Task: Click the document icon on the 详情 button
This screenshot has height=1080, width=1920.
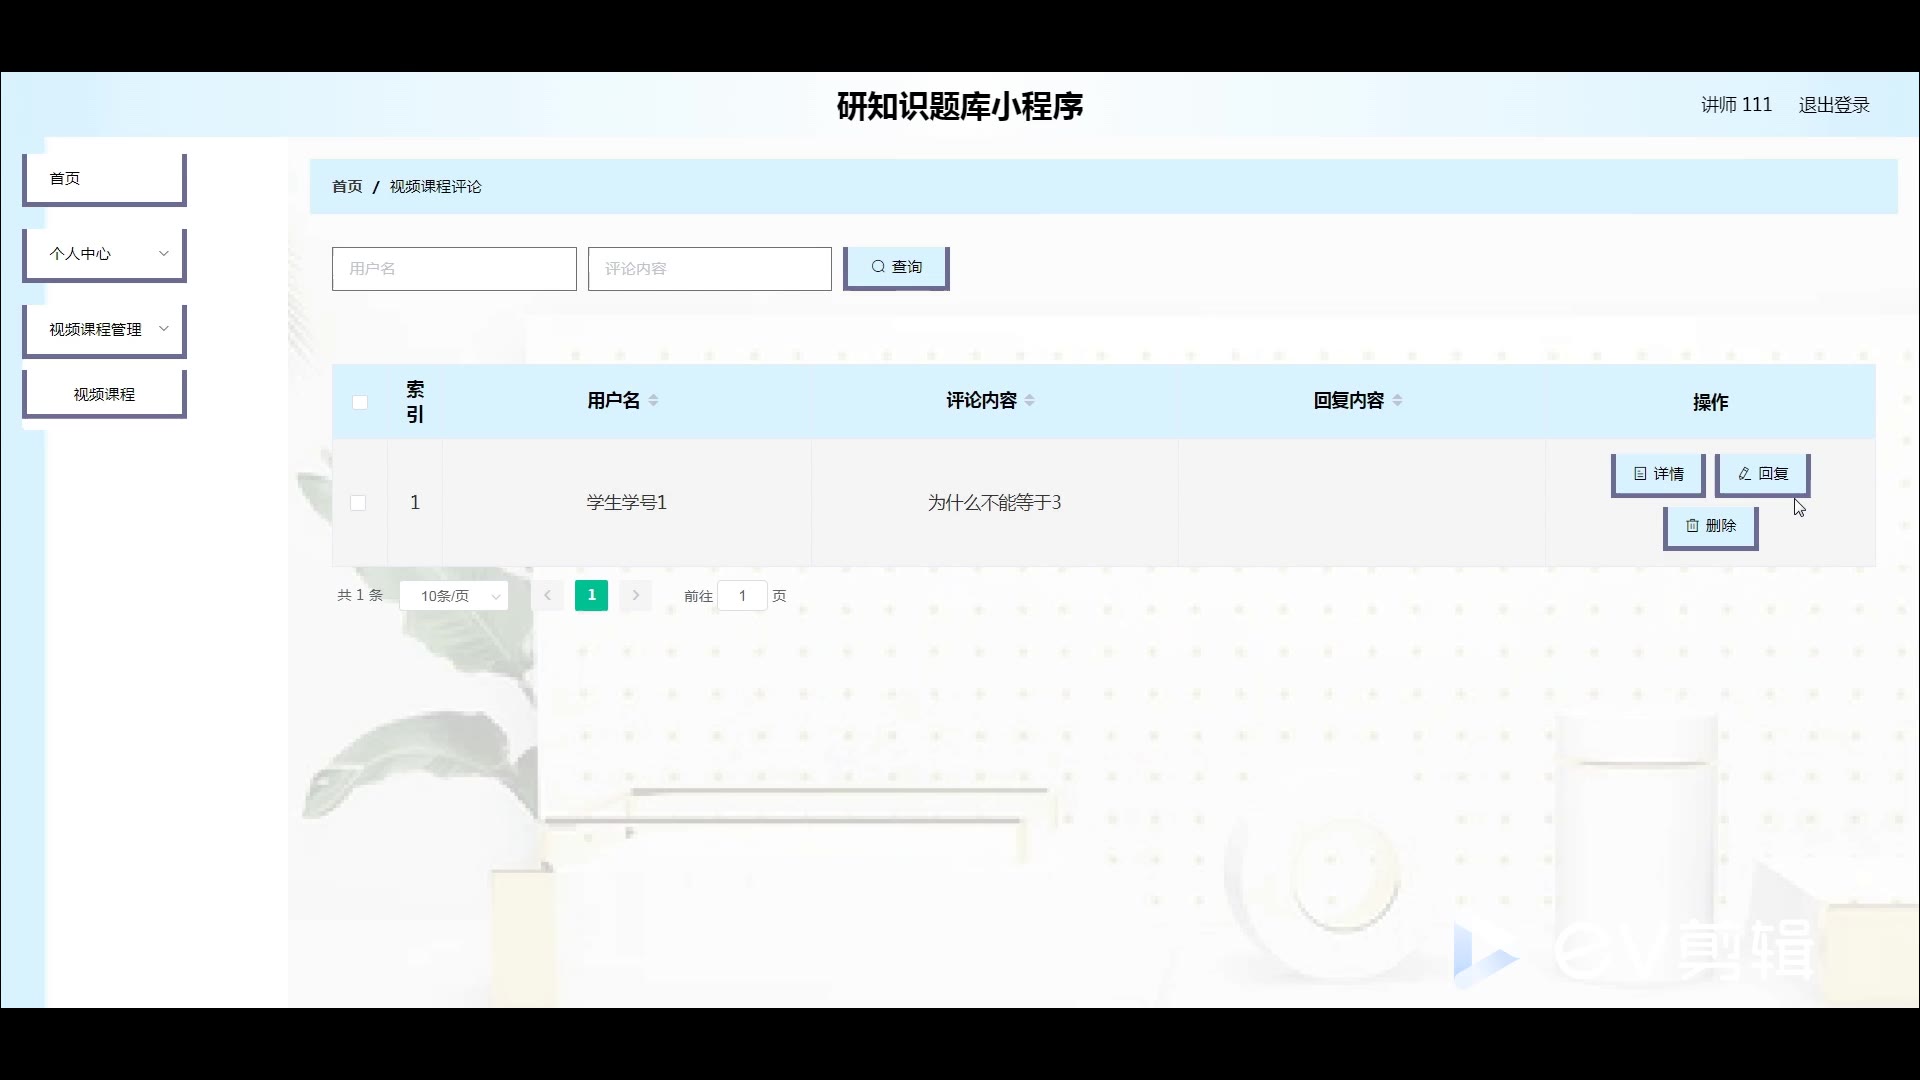Action: [x=1640, y=474]
